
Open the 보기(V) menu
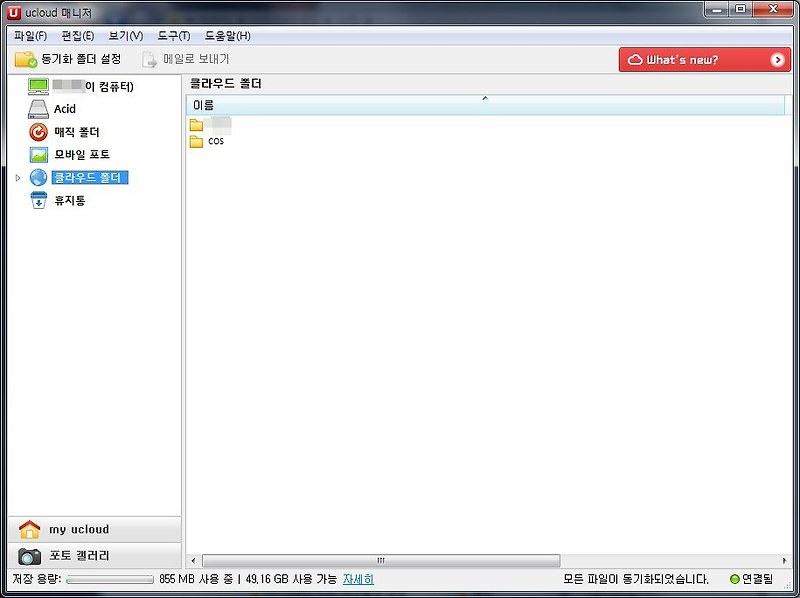click(126, 36)
